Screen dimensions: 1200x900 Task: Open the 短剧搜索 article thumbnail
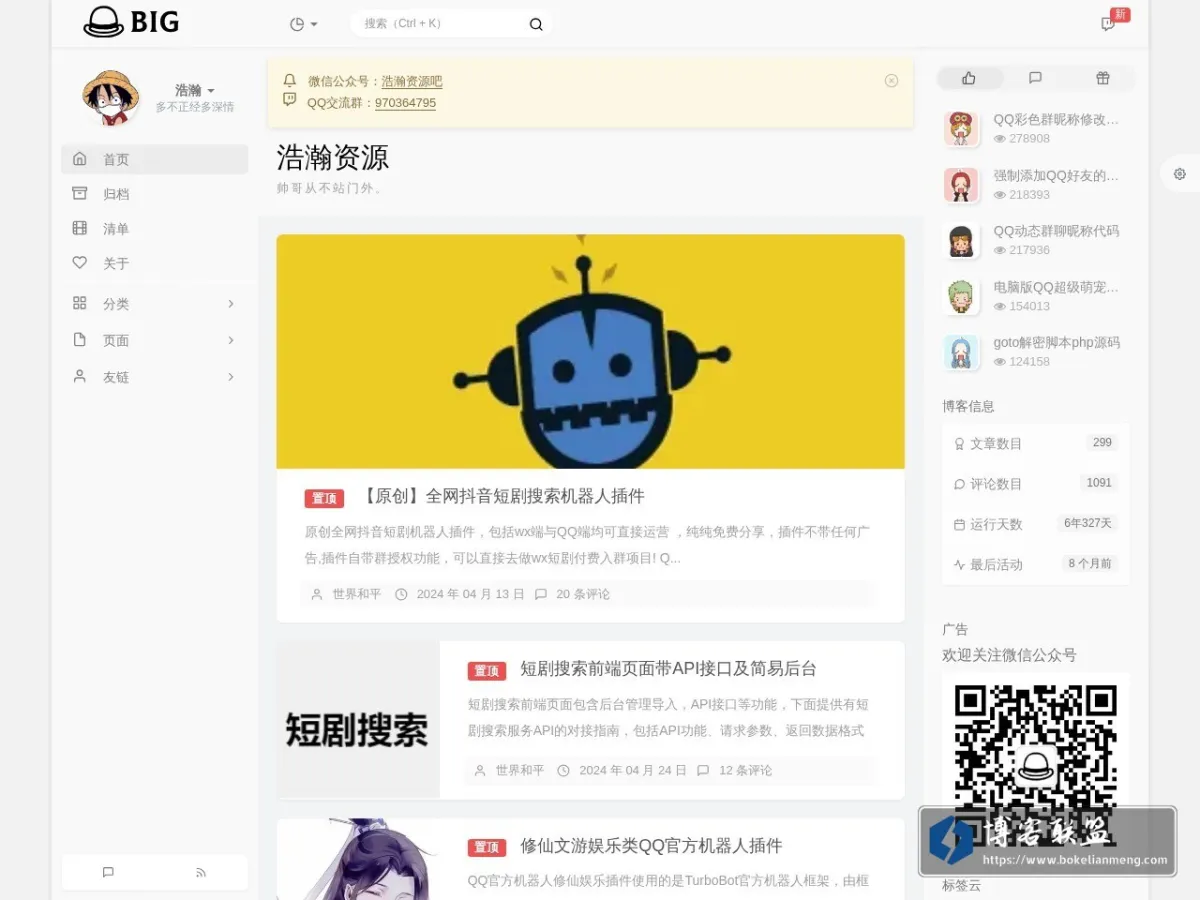pos(358,719)
